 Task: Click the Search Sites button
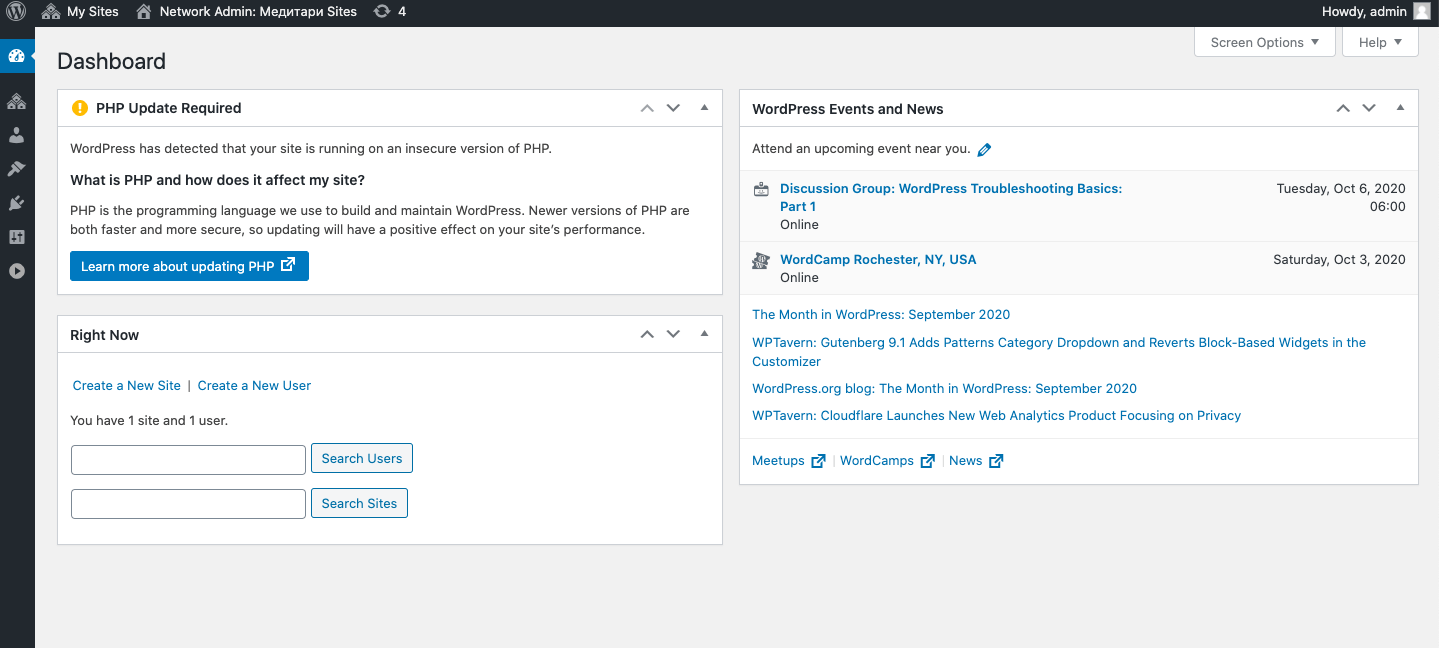click(359, 504)
